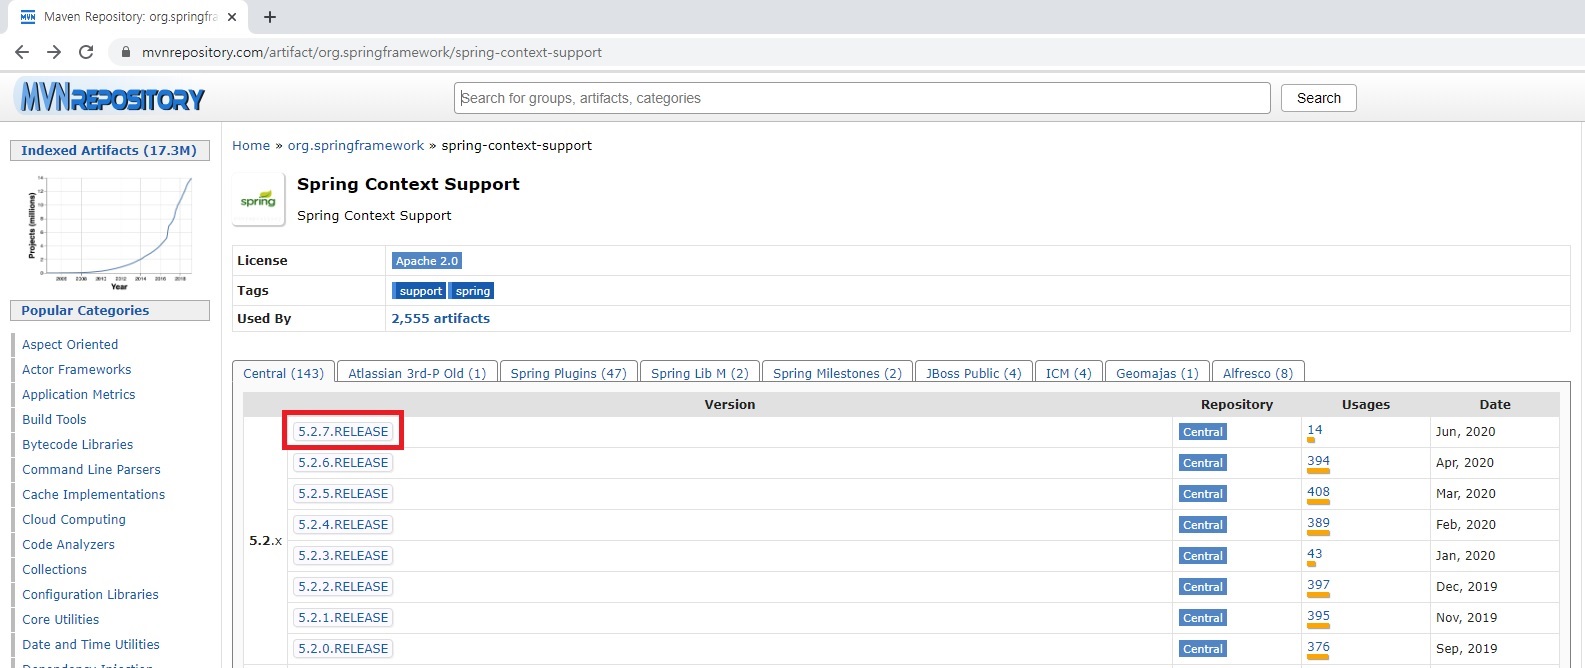Viewport: 1585px width, 668px height.
Task: Open the Actor Frameworks category
Action: (x=77, y=370)
